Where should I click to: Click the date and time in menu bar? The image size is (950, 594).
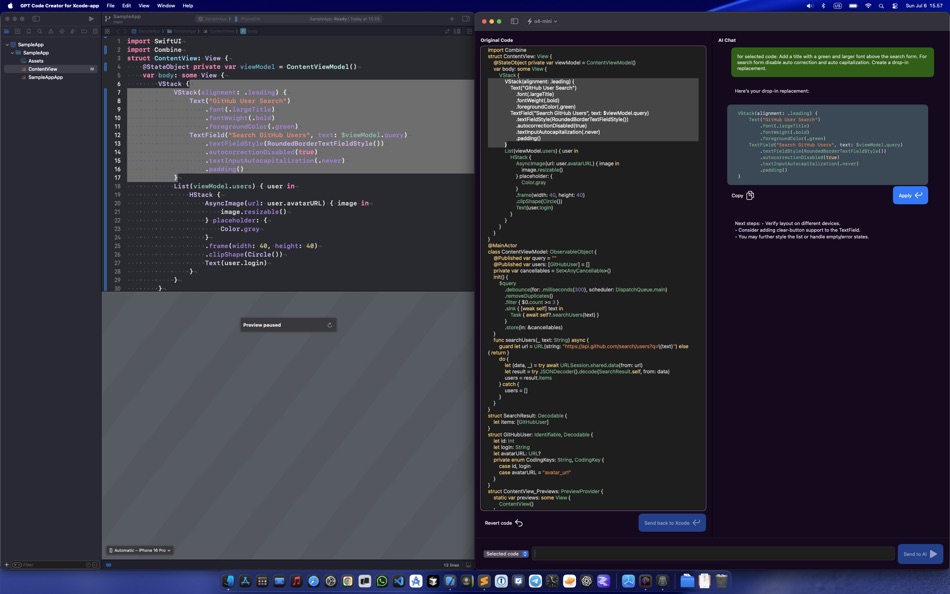point(925,5)
